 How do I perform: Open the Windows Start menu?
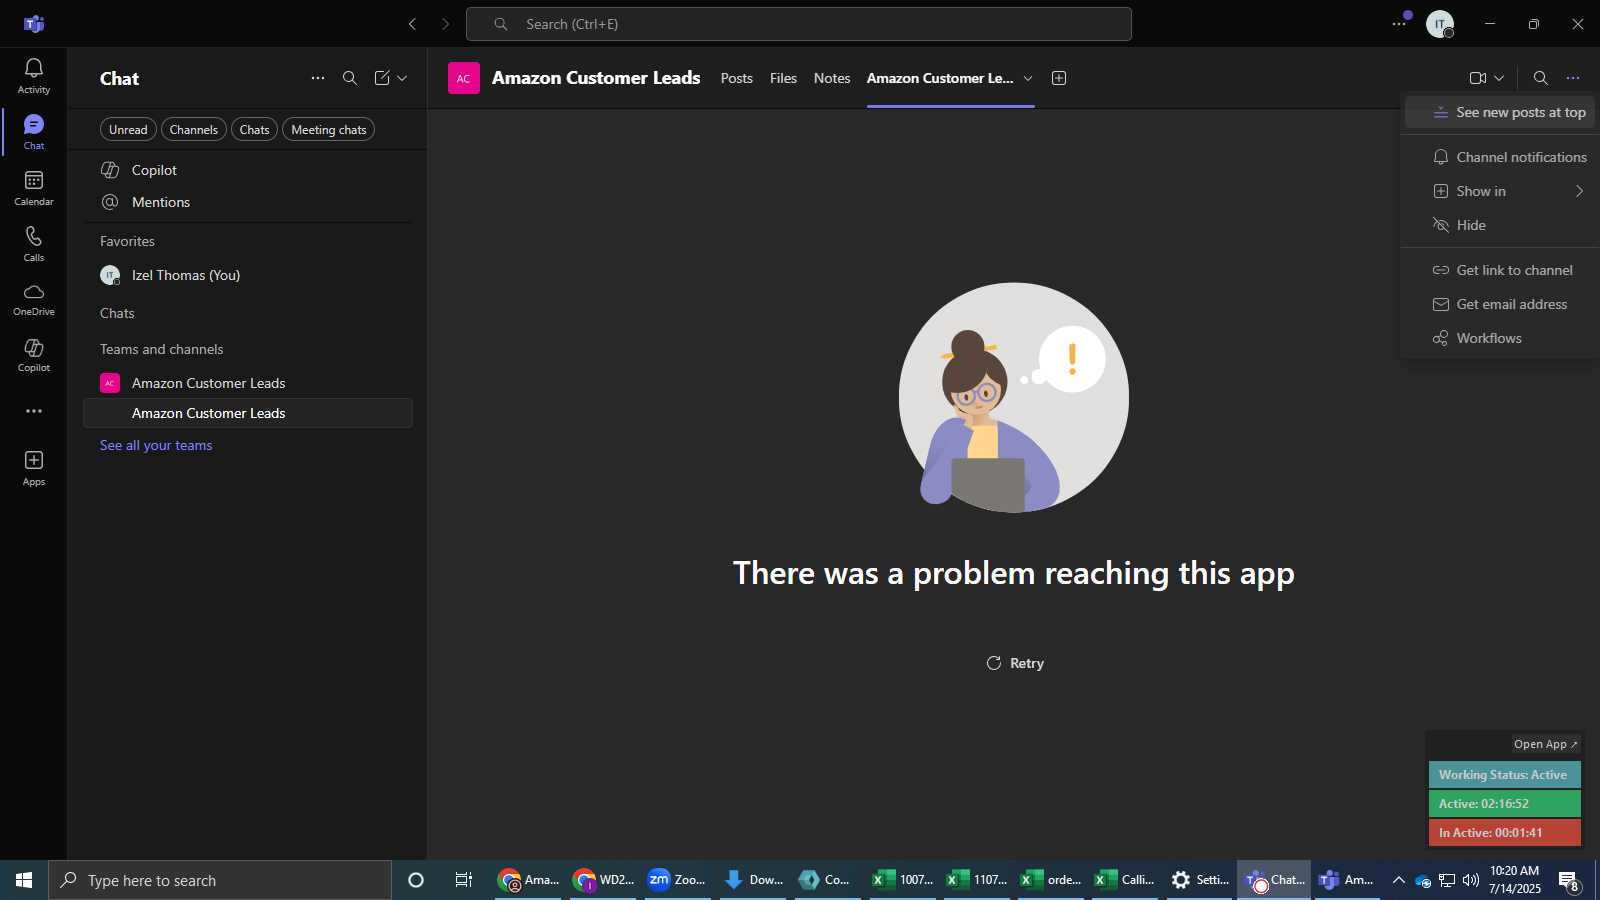24,880
